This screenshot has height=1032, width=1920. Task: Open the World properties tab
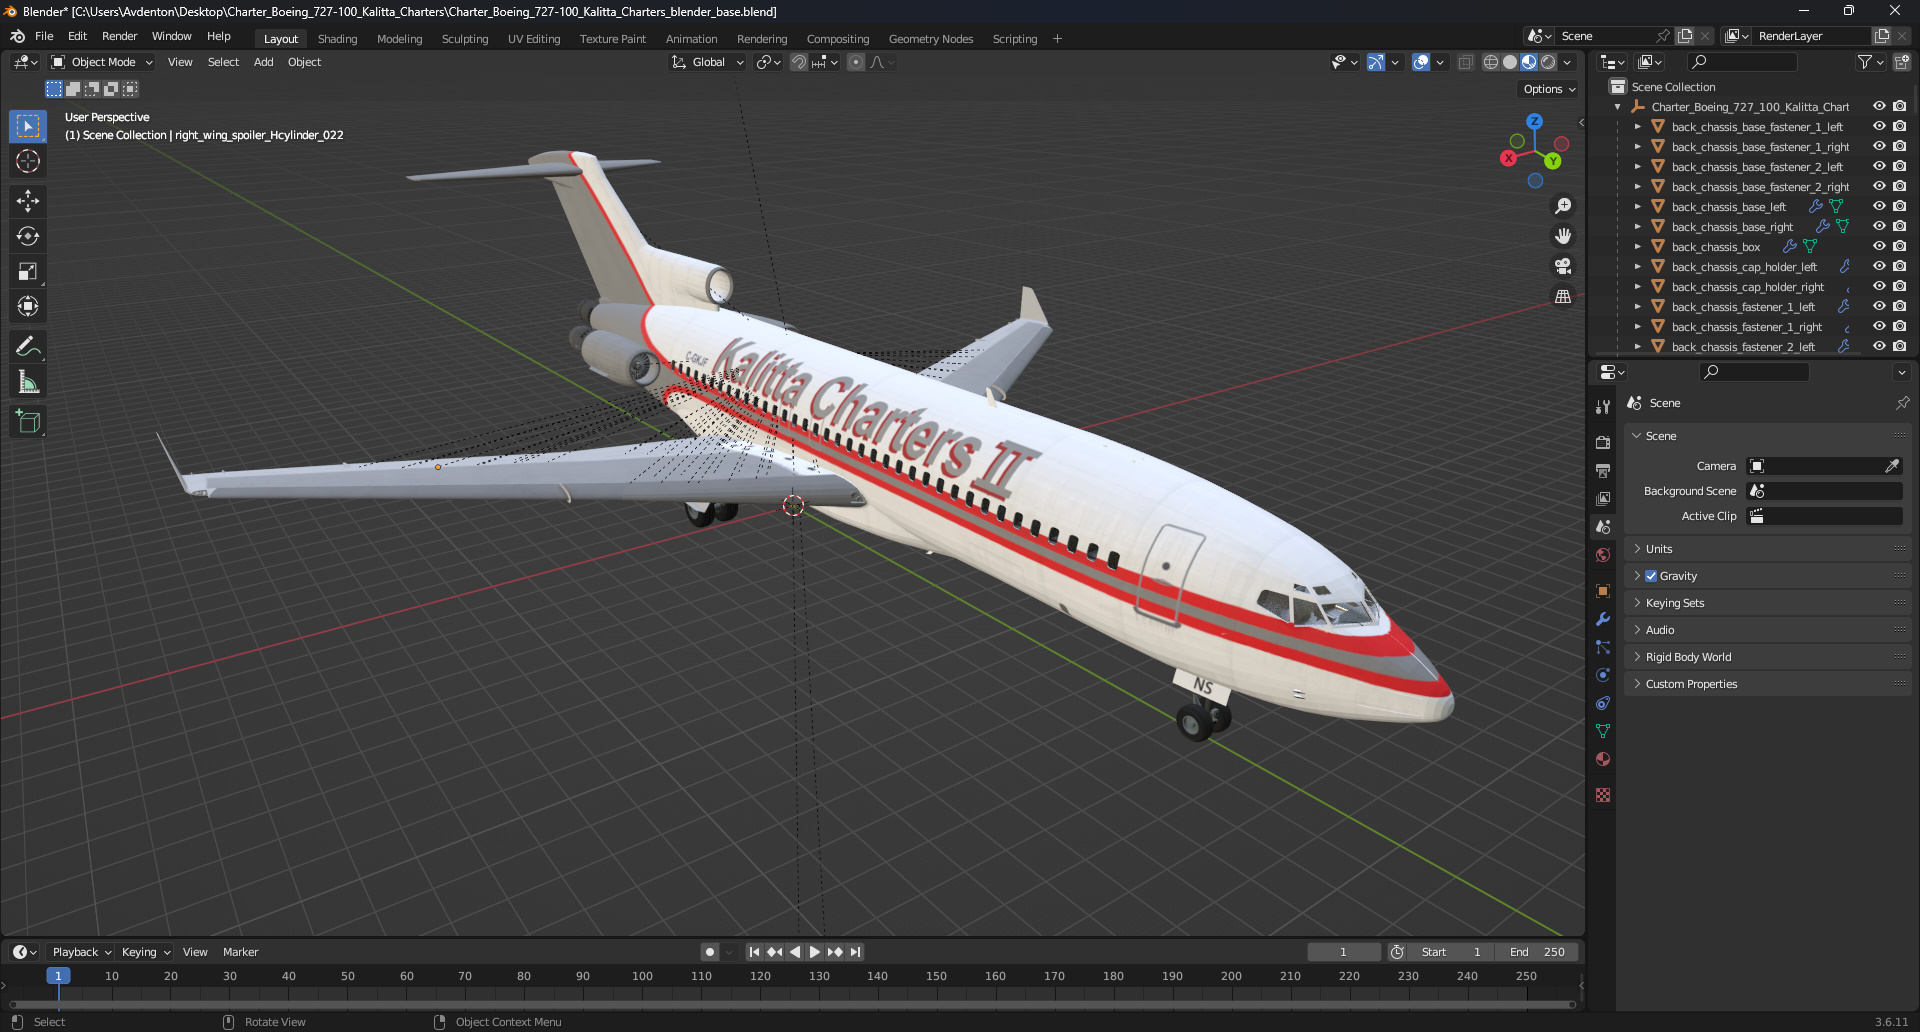(x=1603, y=555)
